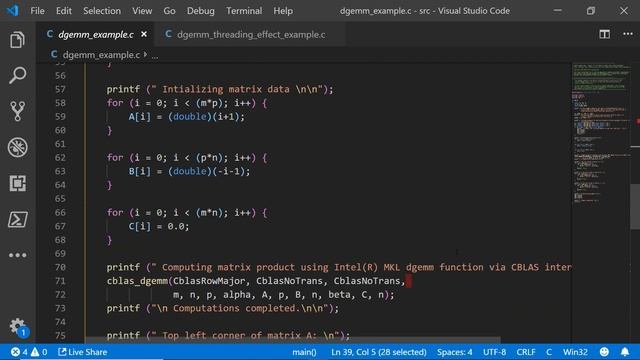
Task: Click 'Intializing matrix data' printf line
Action: pos(220,89)
